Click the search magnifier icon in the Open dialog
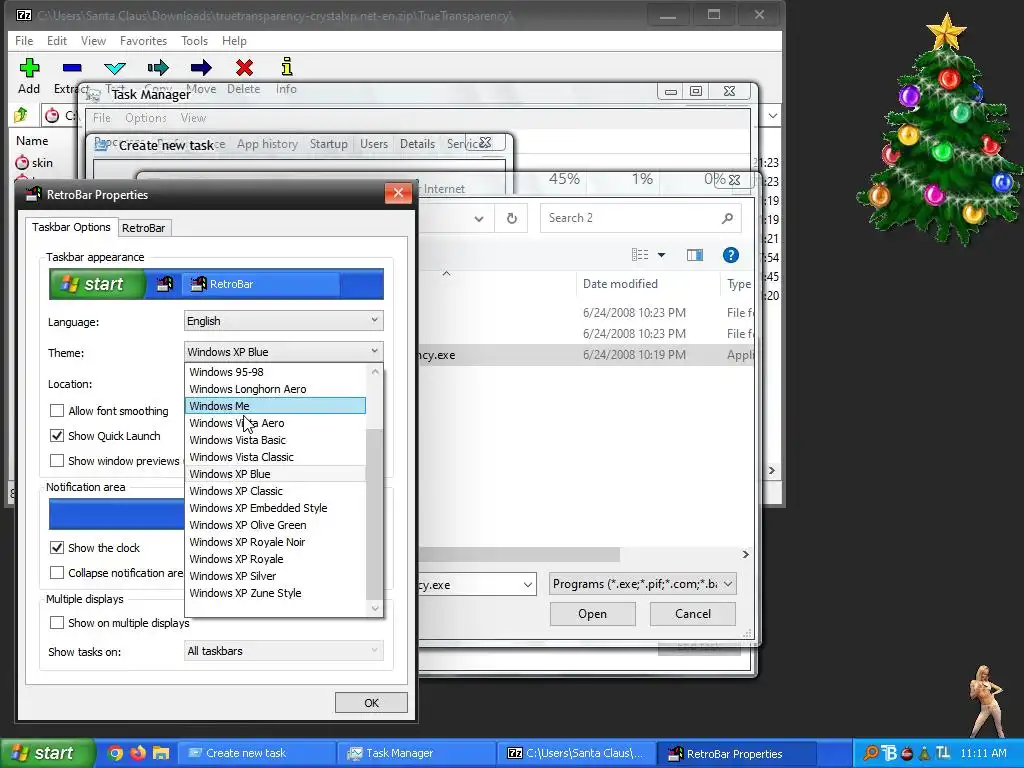This screenshot has width=1024, height=768. [728, 218]
